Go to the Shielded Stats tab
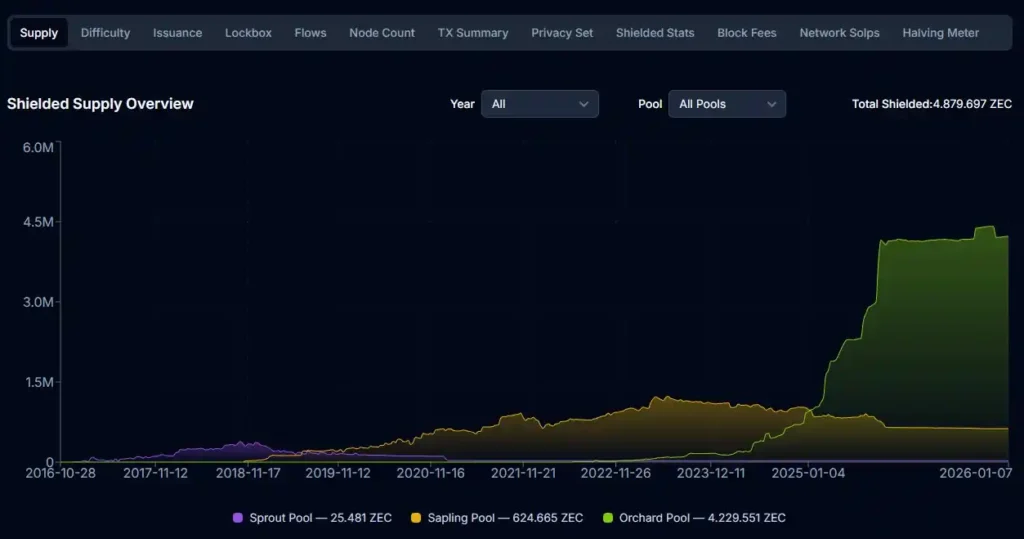 tap(655, 33)
